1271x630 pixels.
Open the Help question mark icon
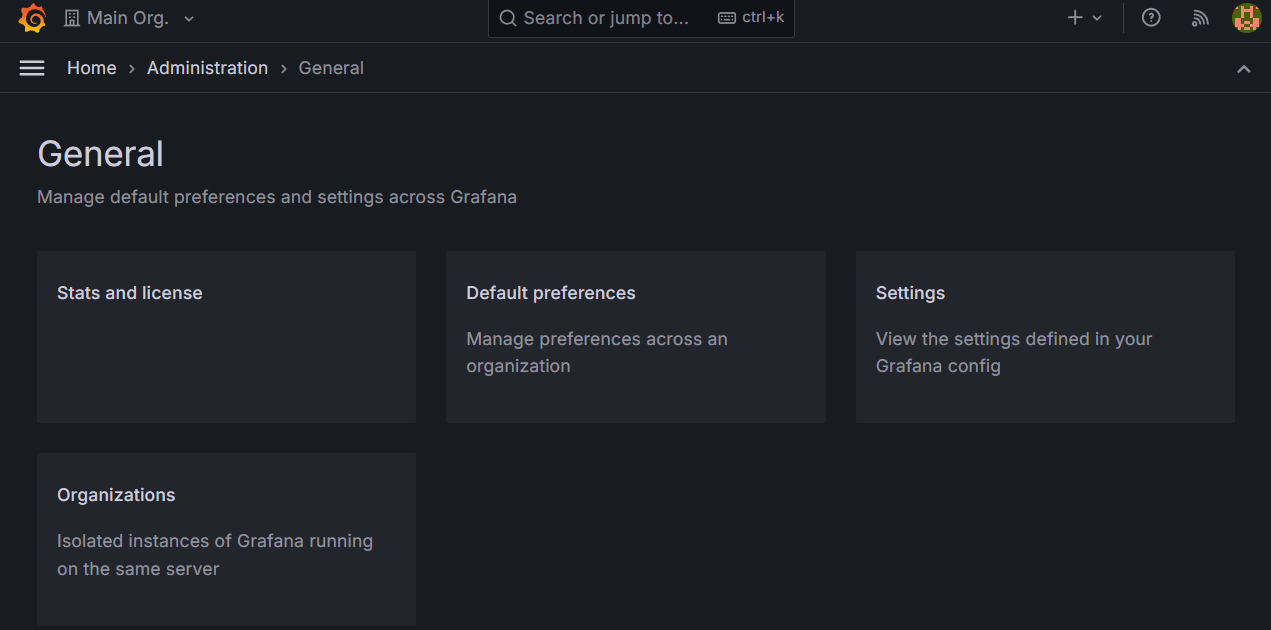click(x=1151, y=18)
